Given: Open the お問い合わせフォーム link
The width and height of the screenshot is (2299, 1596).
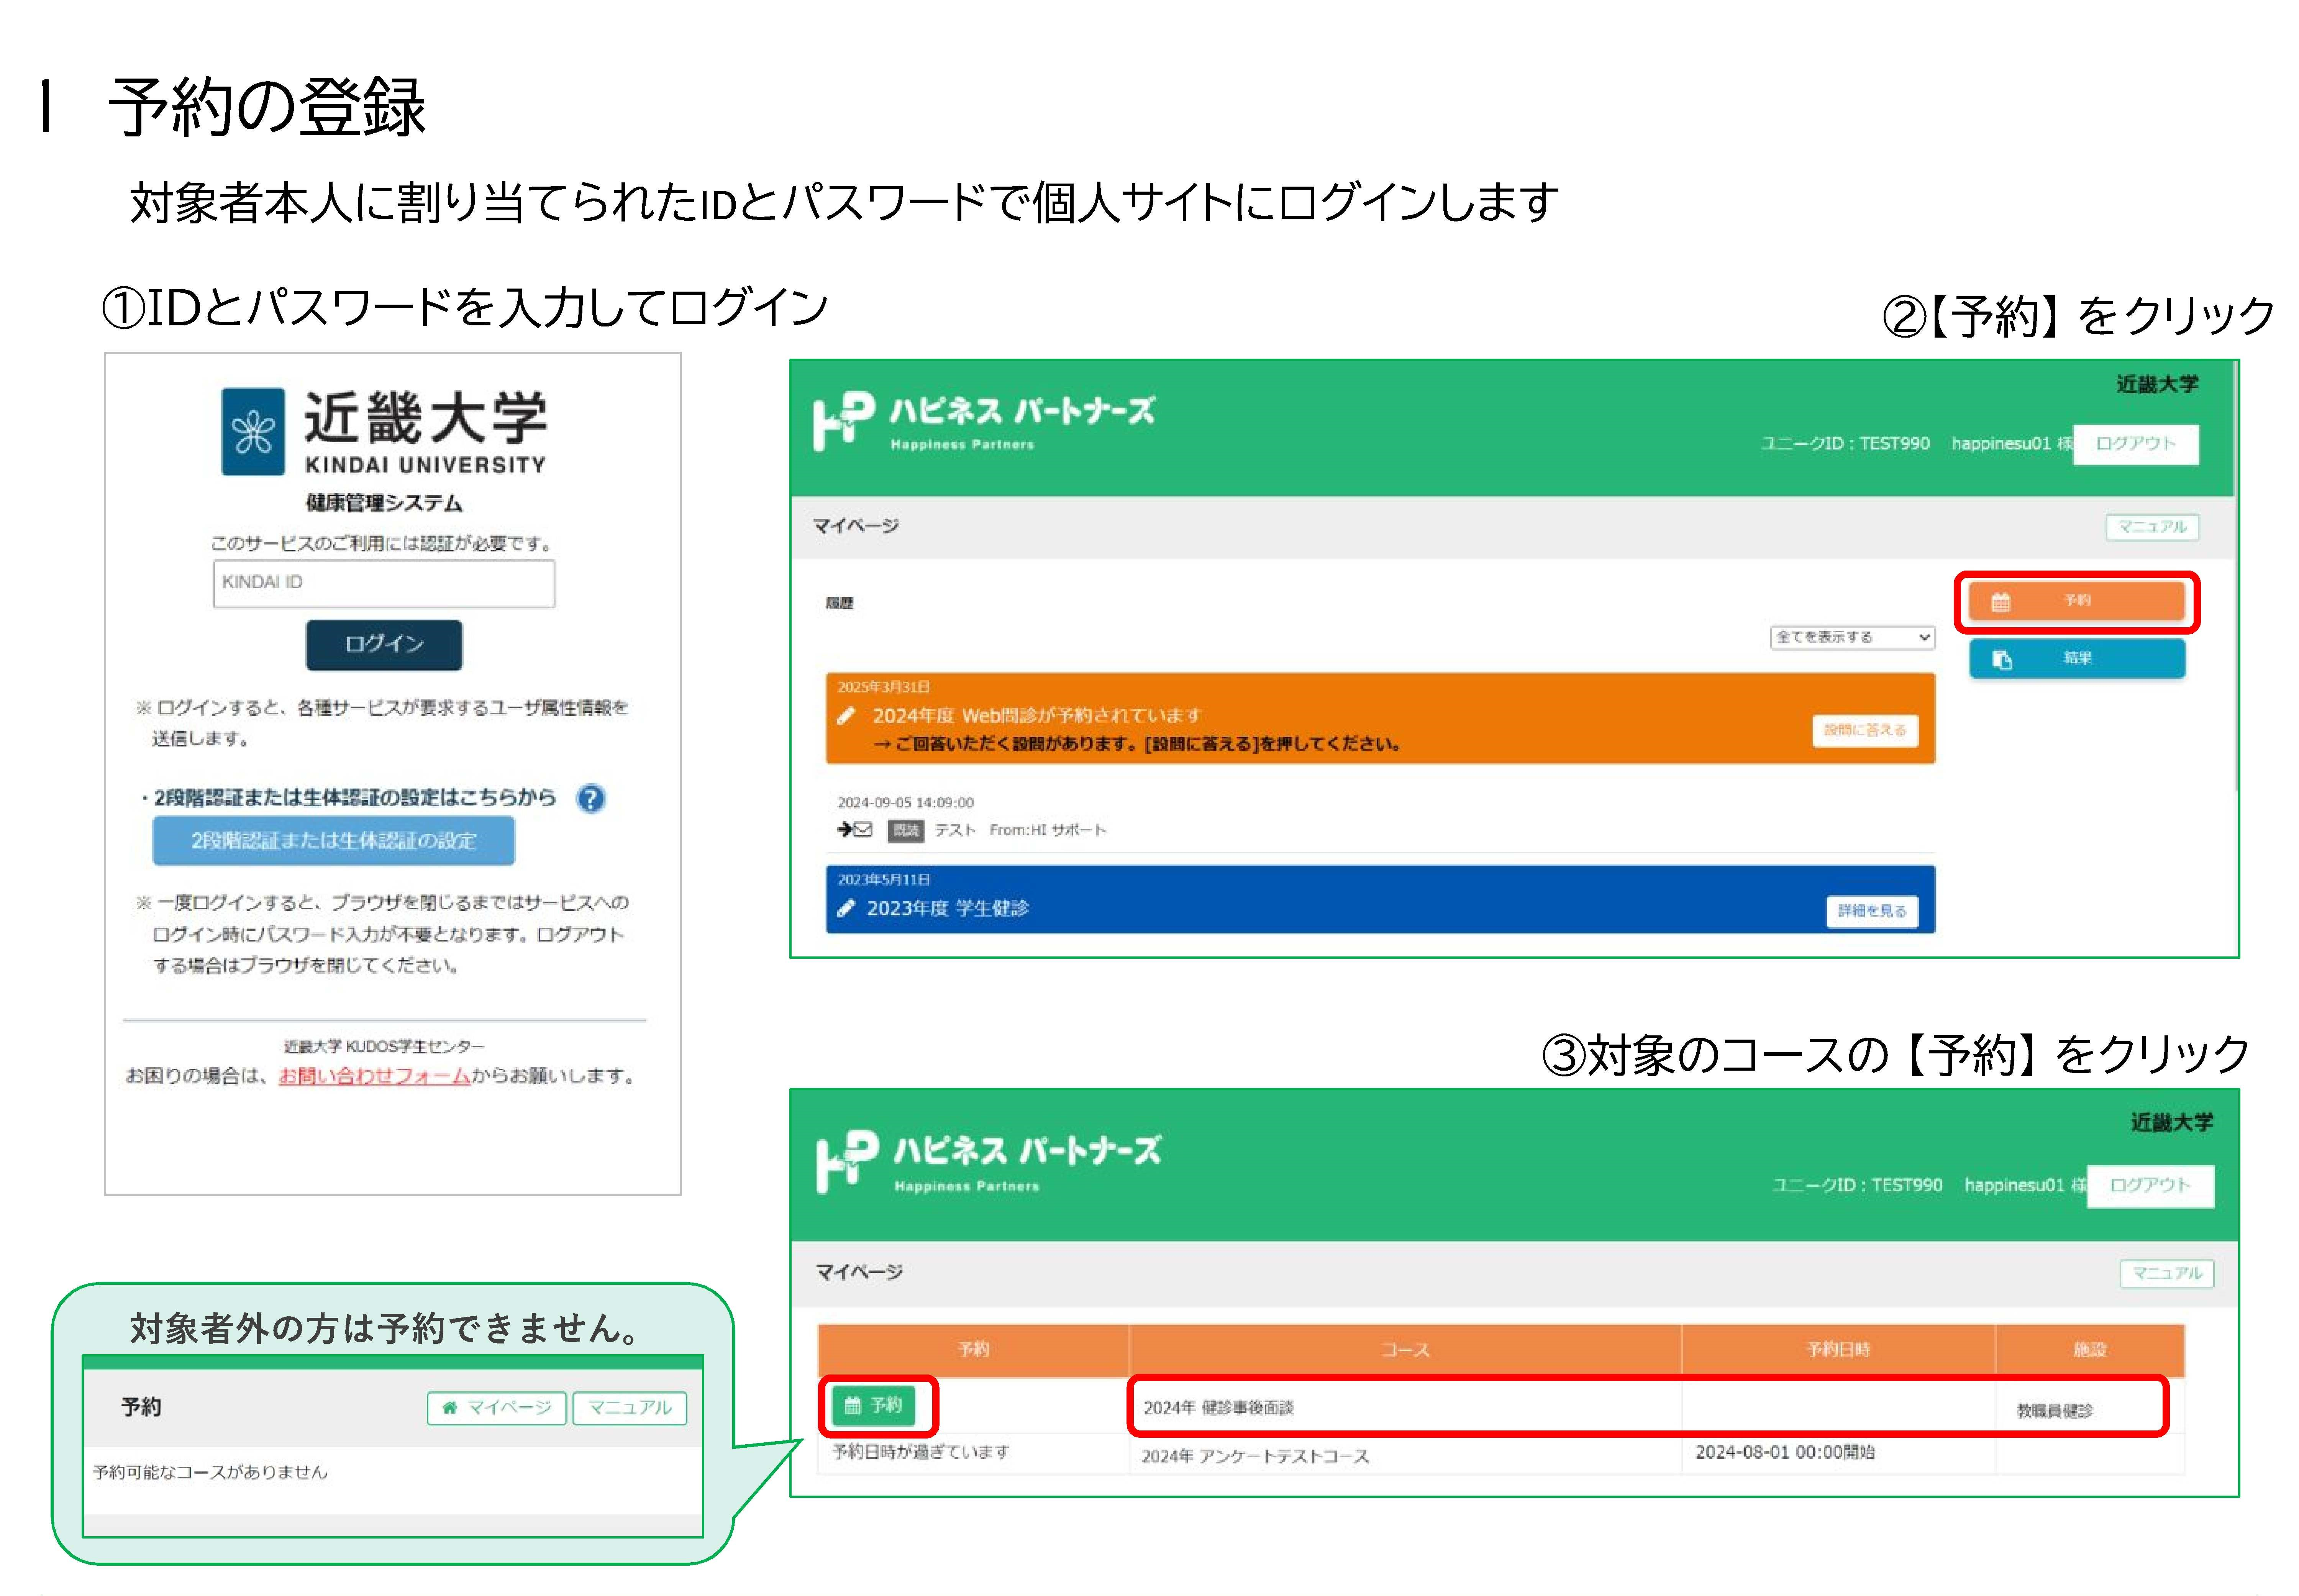Looking at the screenshot, I should point(374,1076).
